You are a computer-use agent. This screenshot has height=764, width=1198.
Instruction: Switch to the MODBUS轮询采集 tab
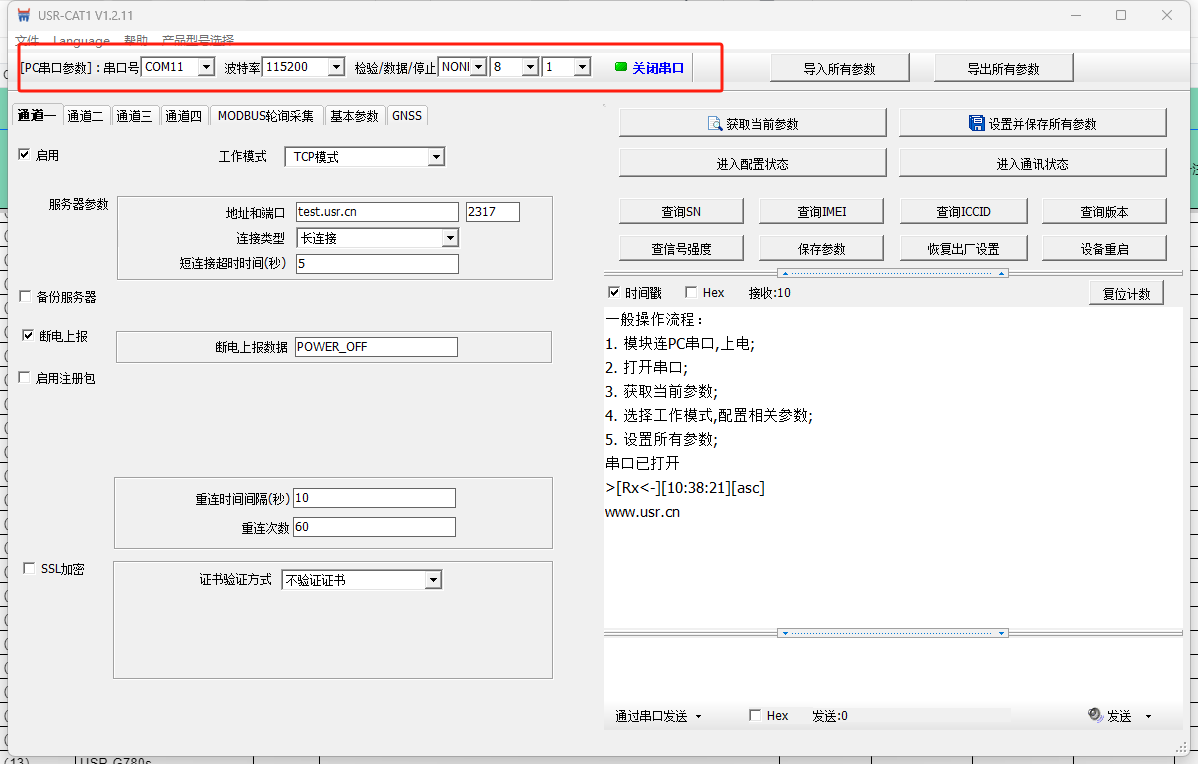266,116
